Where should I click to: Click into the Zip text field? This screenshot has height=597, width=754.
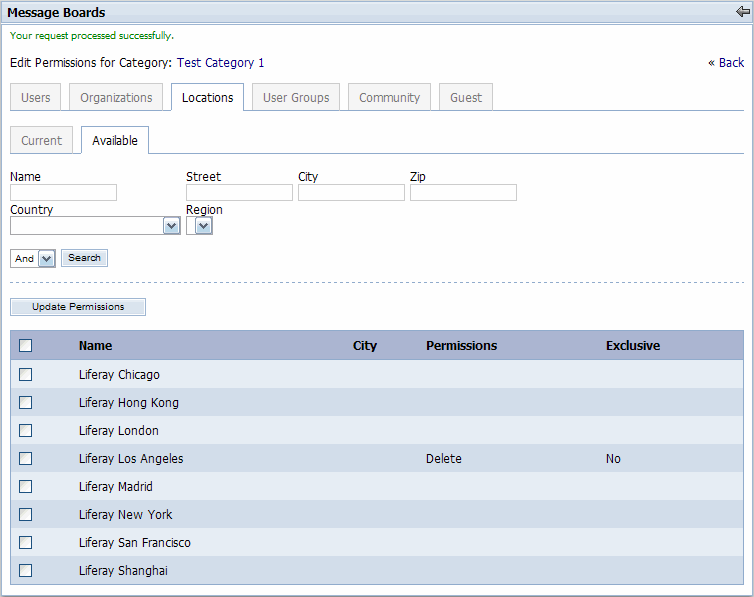[463, 193]
